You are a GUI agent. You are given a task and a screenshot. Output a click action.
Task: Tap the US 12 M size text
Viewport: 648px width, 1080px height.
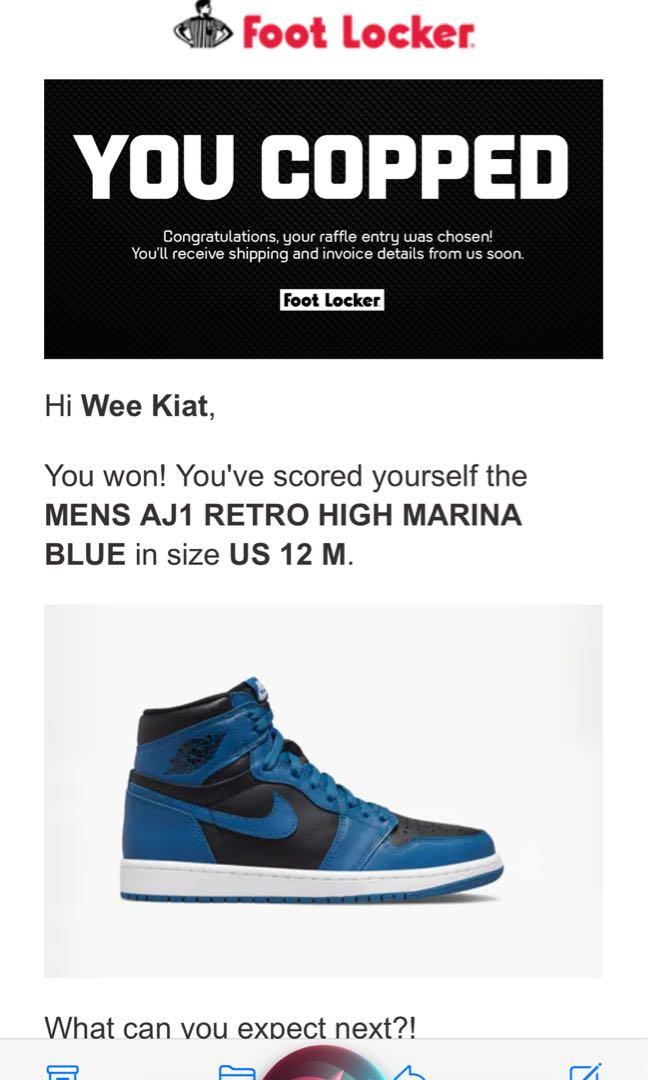point(288,554)
